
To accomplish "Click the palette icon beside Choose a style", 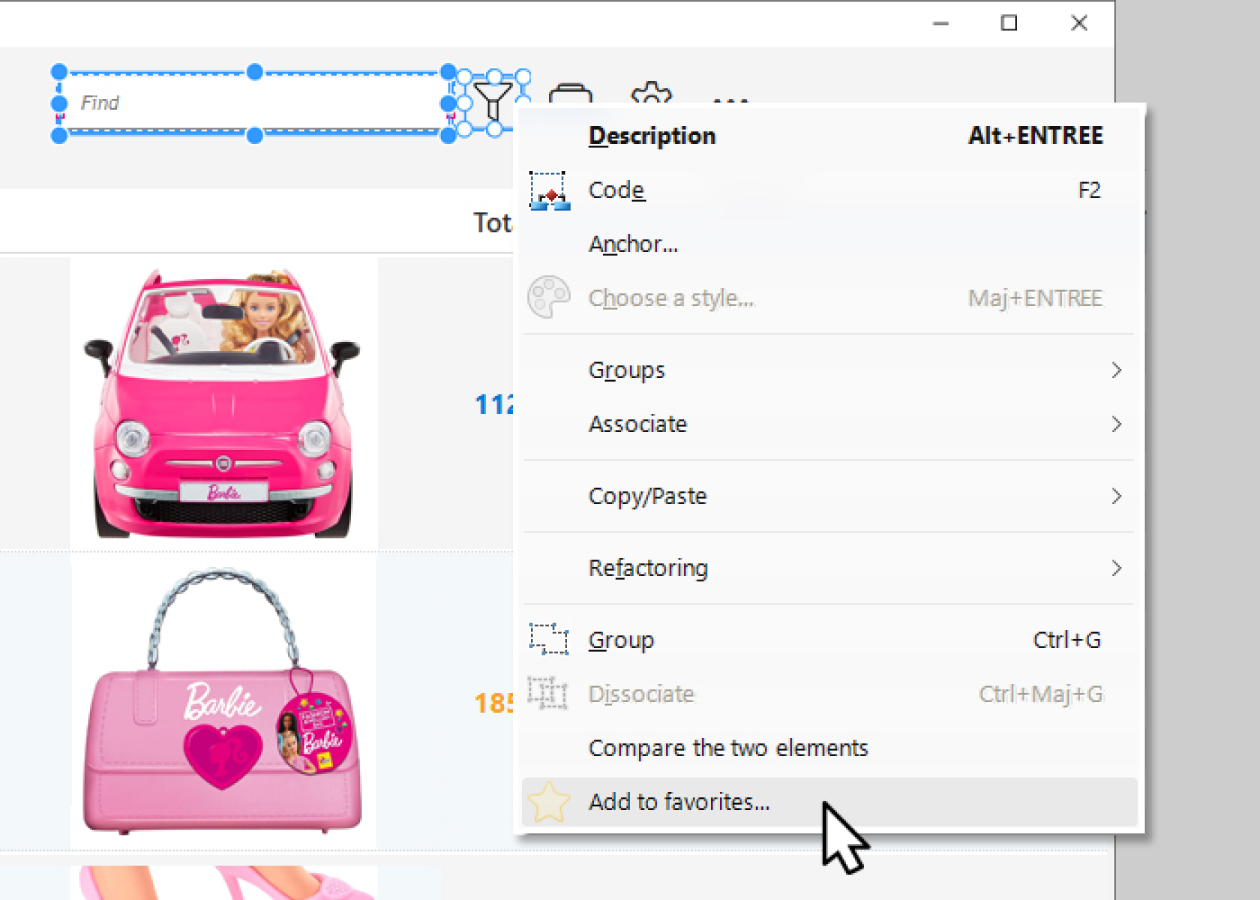I will pos(549,298).
